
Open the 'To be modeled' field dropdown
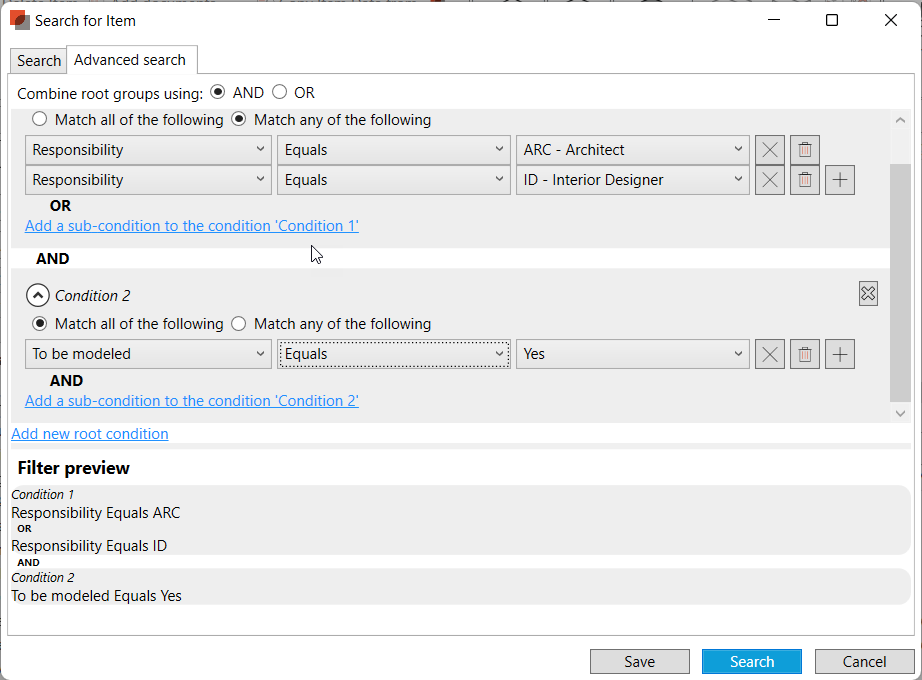(148, 354)
